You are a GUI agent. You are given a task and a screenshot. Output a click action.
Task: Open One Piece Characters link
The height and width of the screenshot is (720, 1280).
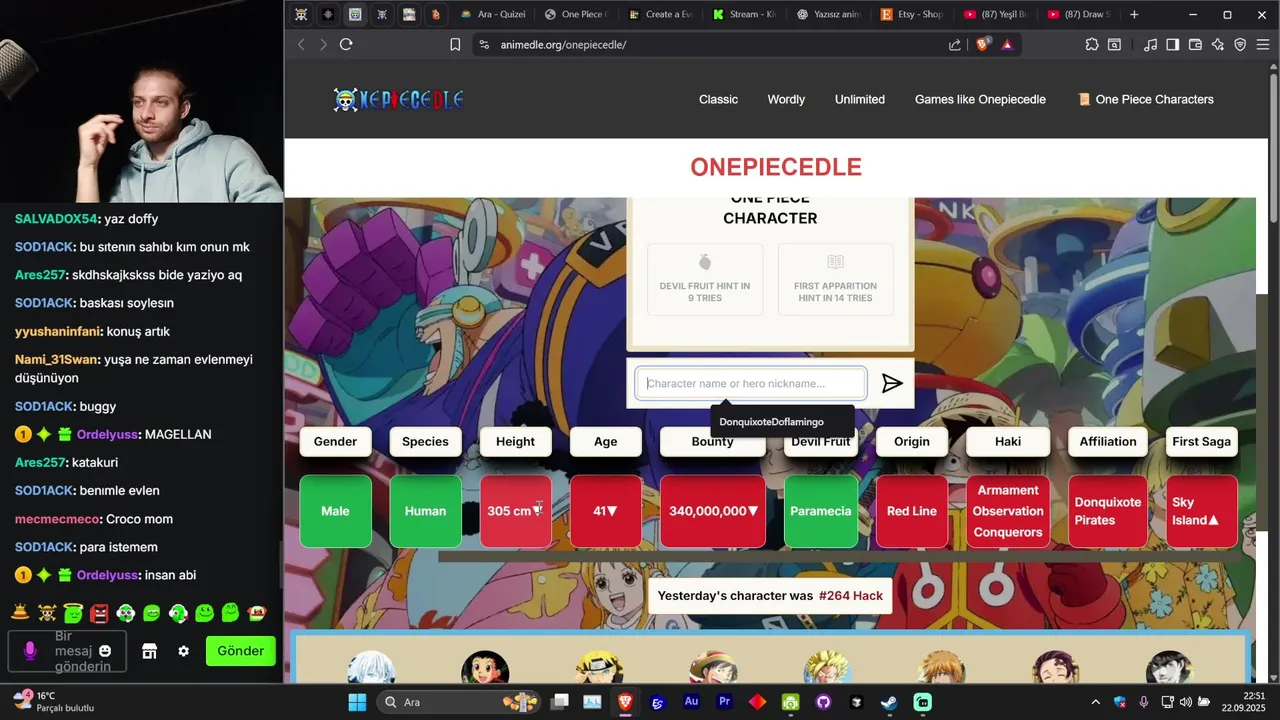pos(1146,99)
